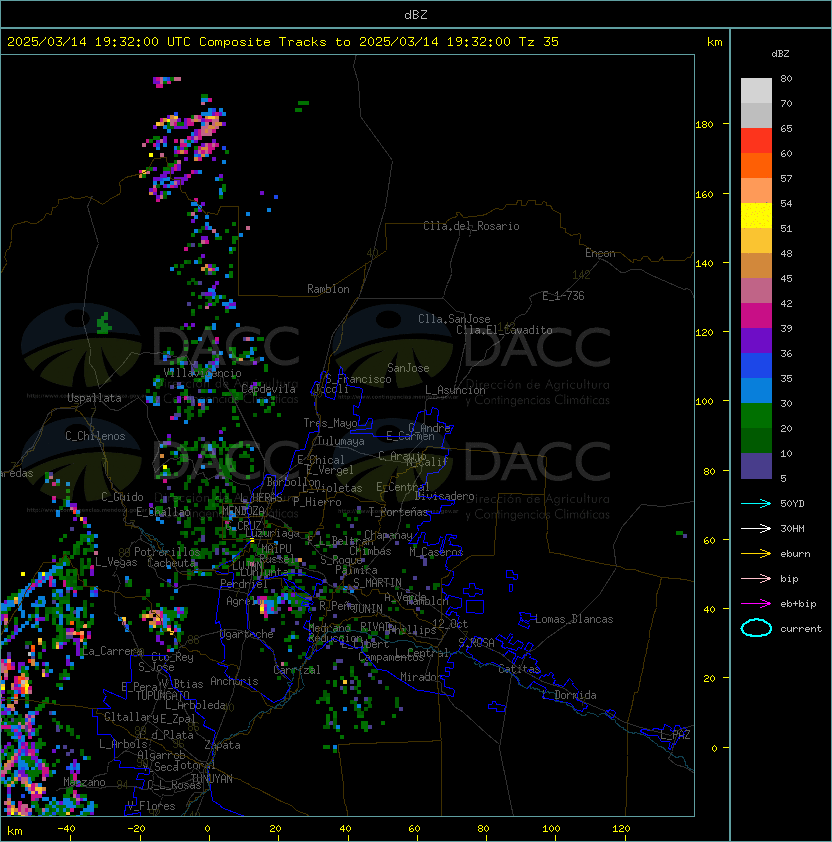832x842 pixels.
Task: Click the '50YD' legend label
Action: [792, 504]
